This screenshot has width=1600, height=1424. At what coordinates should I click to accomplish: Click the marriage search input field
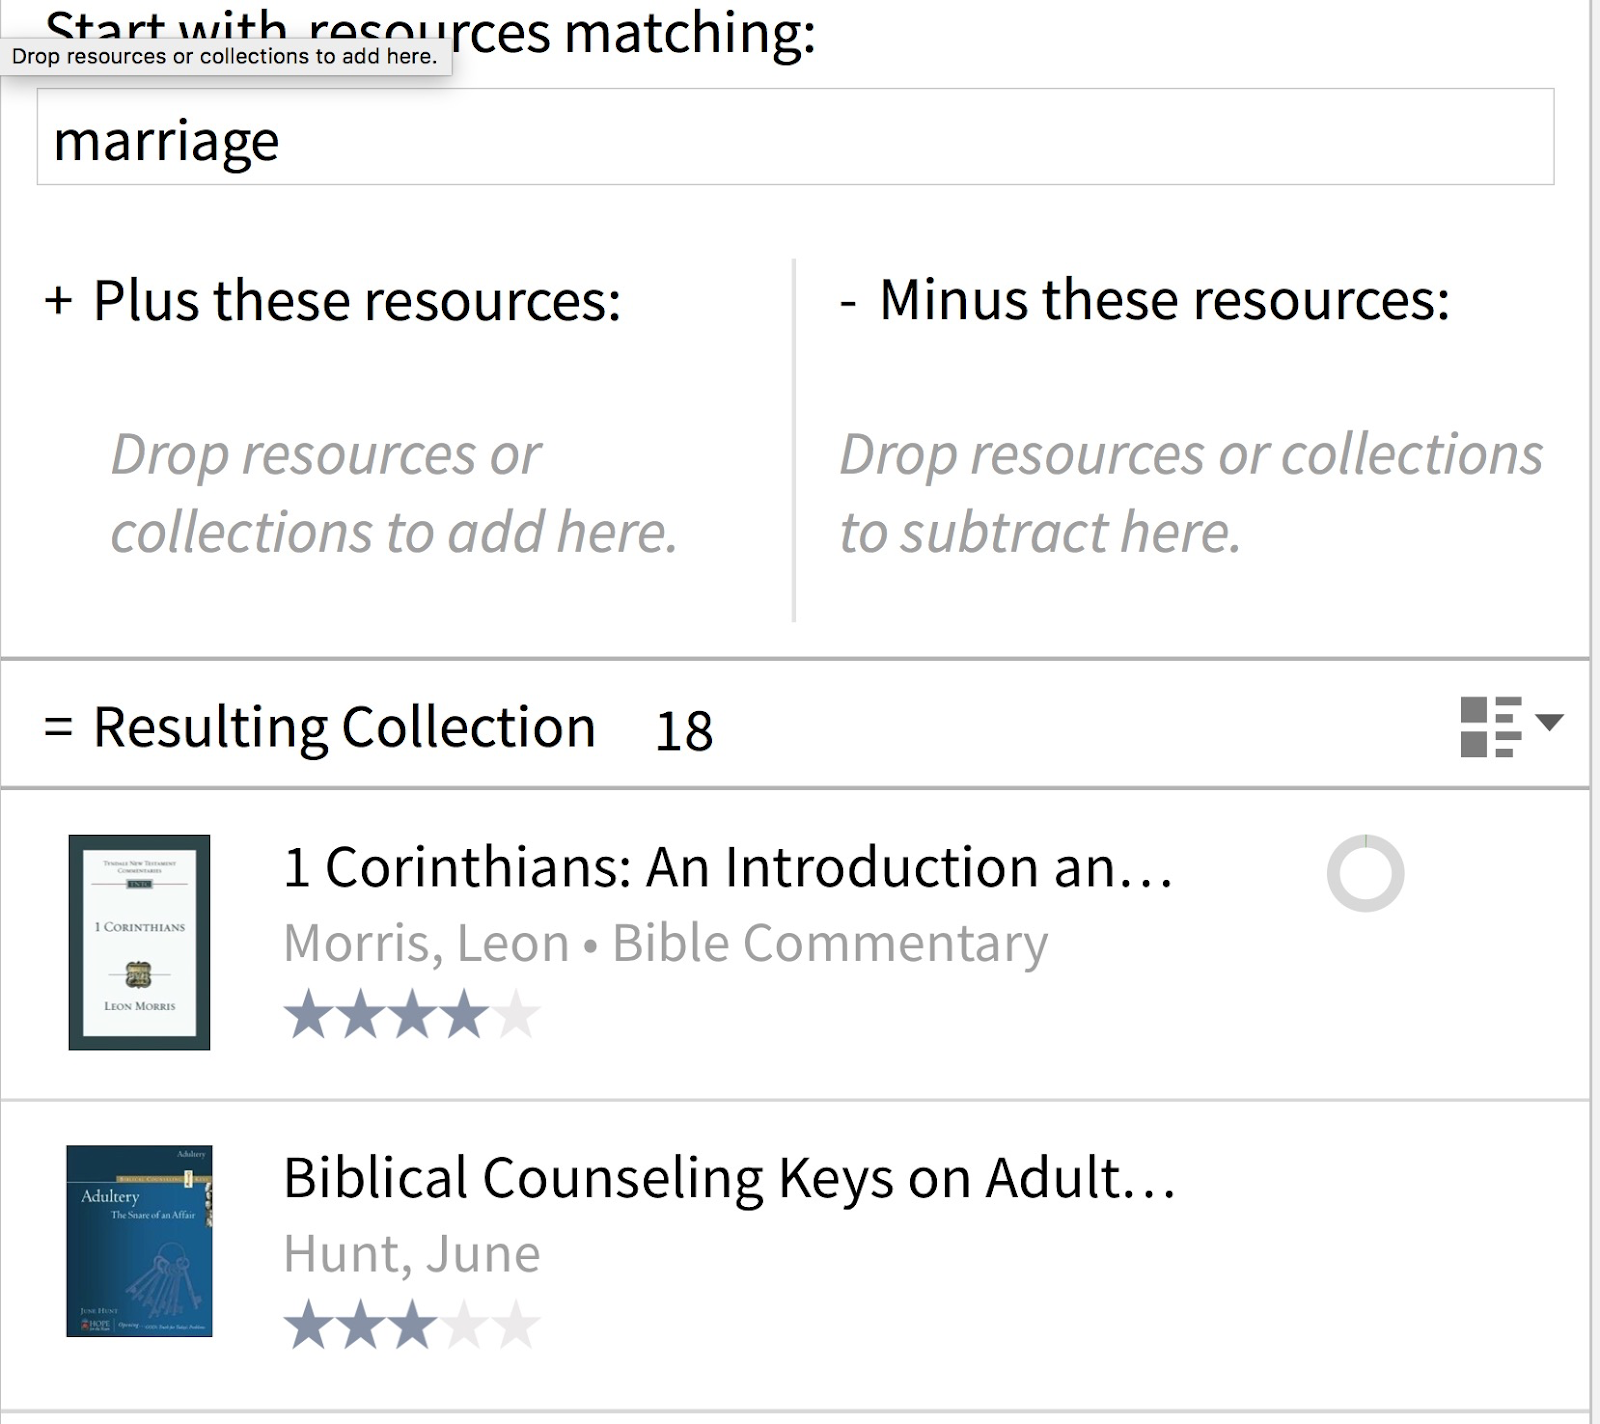pos(795,137)
